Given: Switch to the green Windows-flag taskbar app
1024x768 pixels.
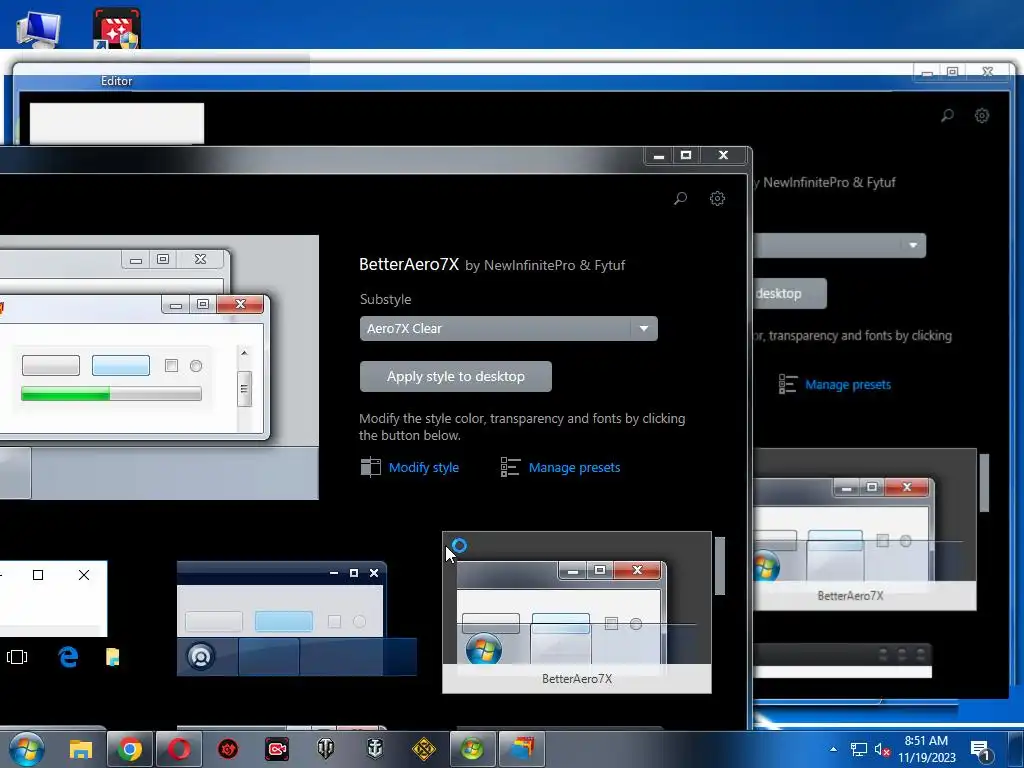Looking at the screenshot, I should click(x=473, y=749).
